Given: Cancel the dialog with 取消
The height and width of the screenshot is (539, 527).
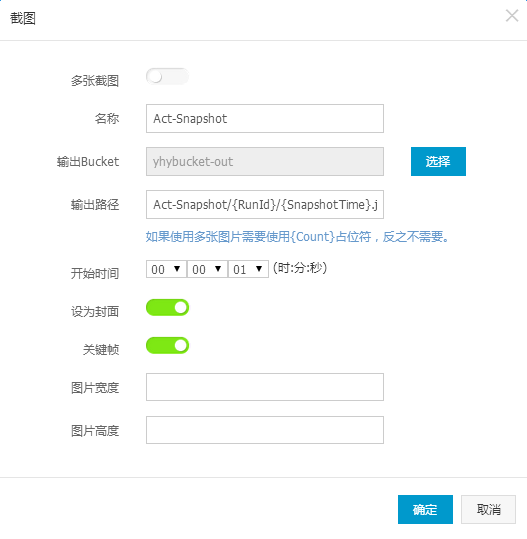Looking at the screenshot, I should pyautogui.click(x=488, y=509).
